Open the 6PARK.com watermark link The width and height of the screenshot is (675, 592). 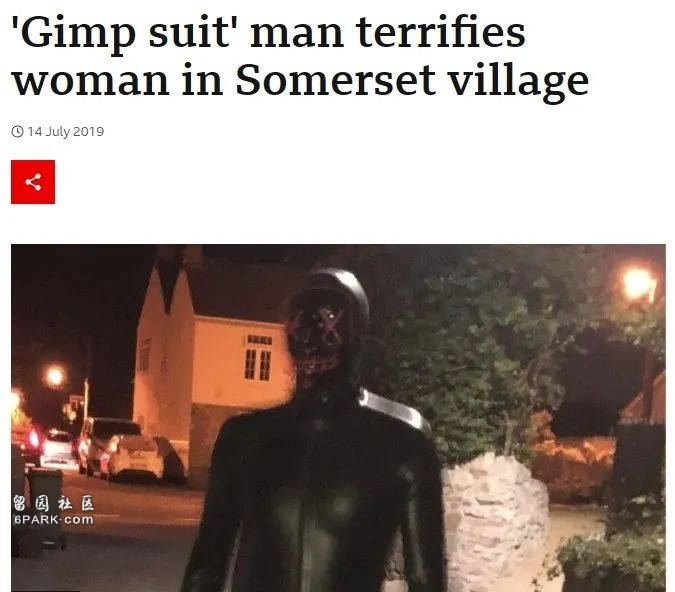(53, 519)
